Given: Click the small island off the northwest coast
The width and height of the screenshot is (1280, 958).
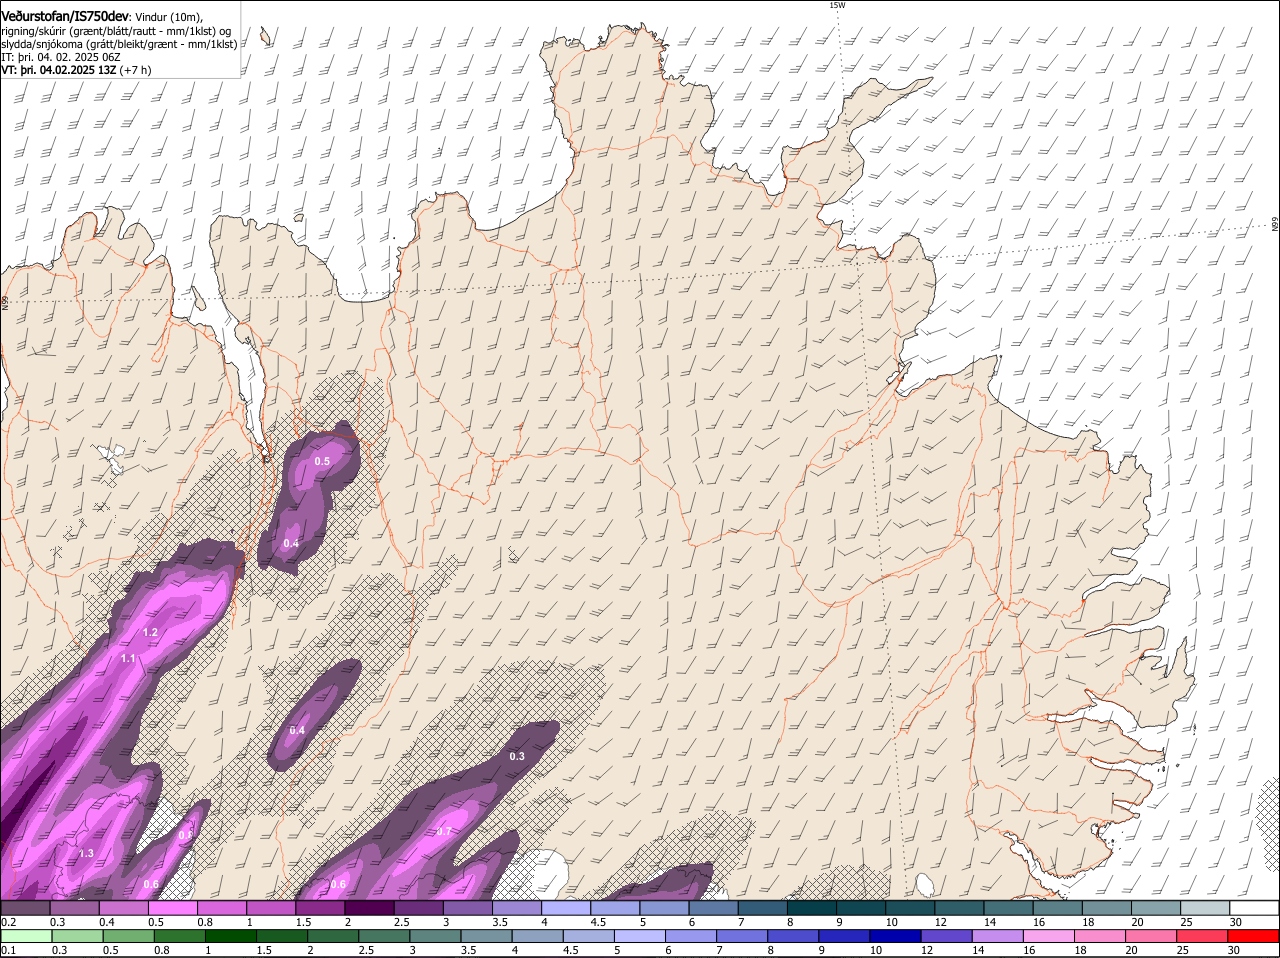Looking at the screenshot, I should point(266,37).
